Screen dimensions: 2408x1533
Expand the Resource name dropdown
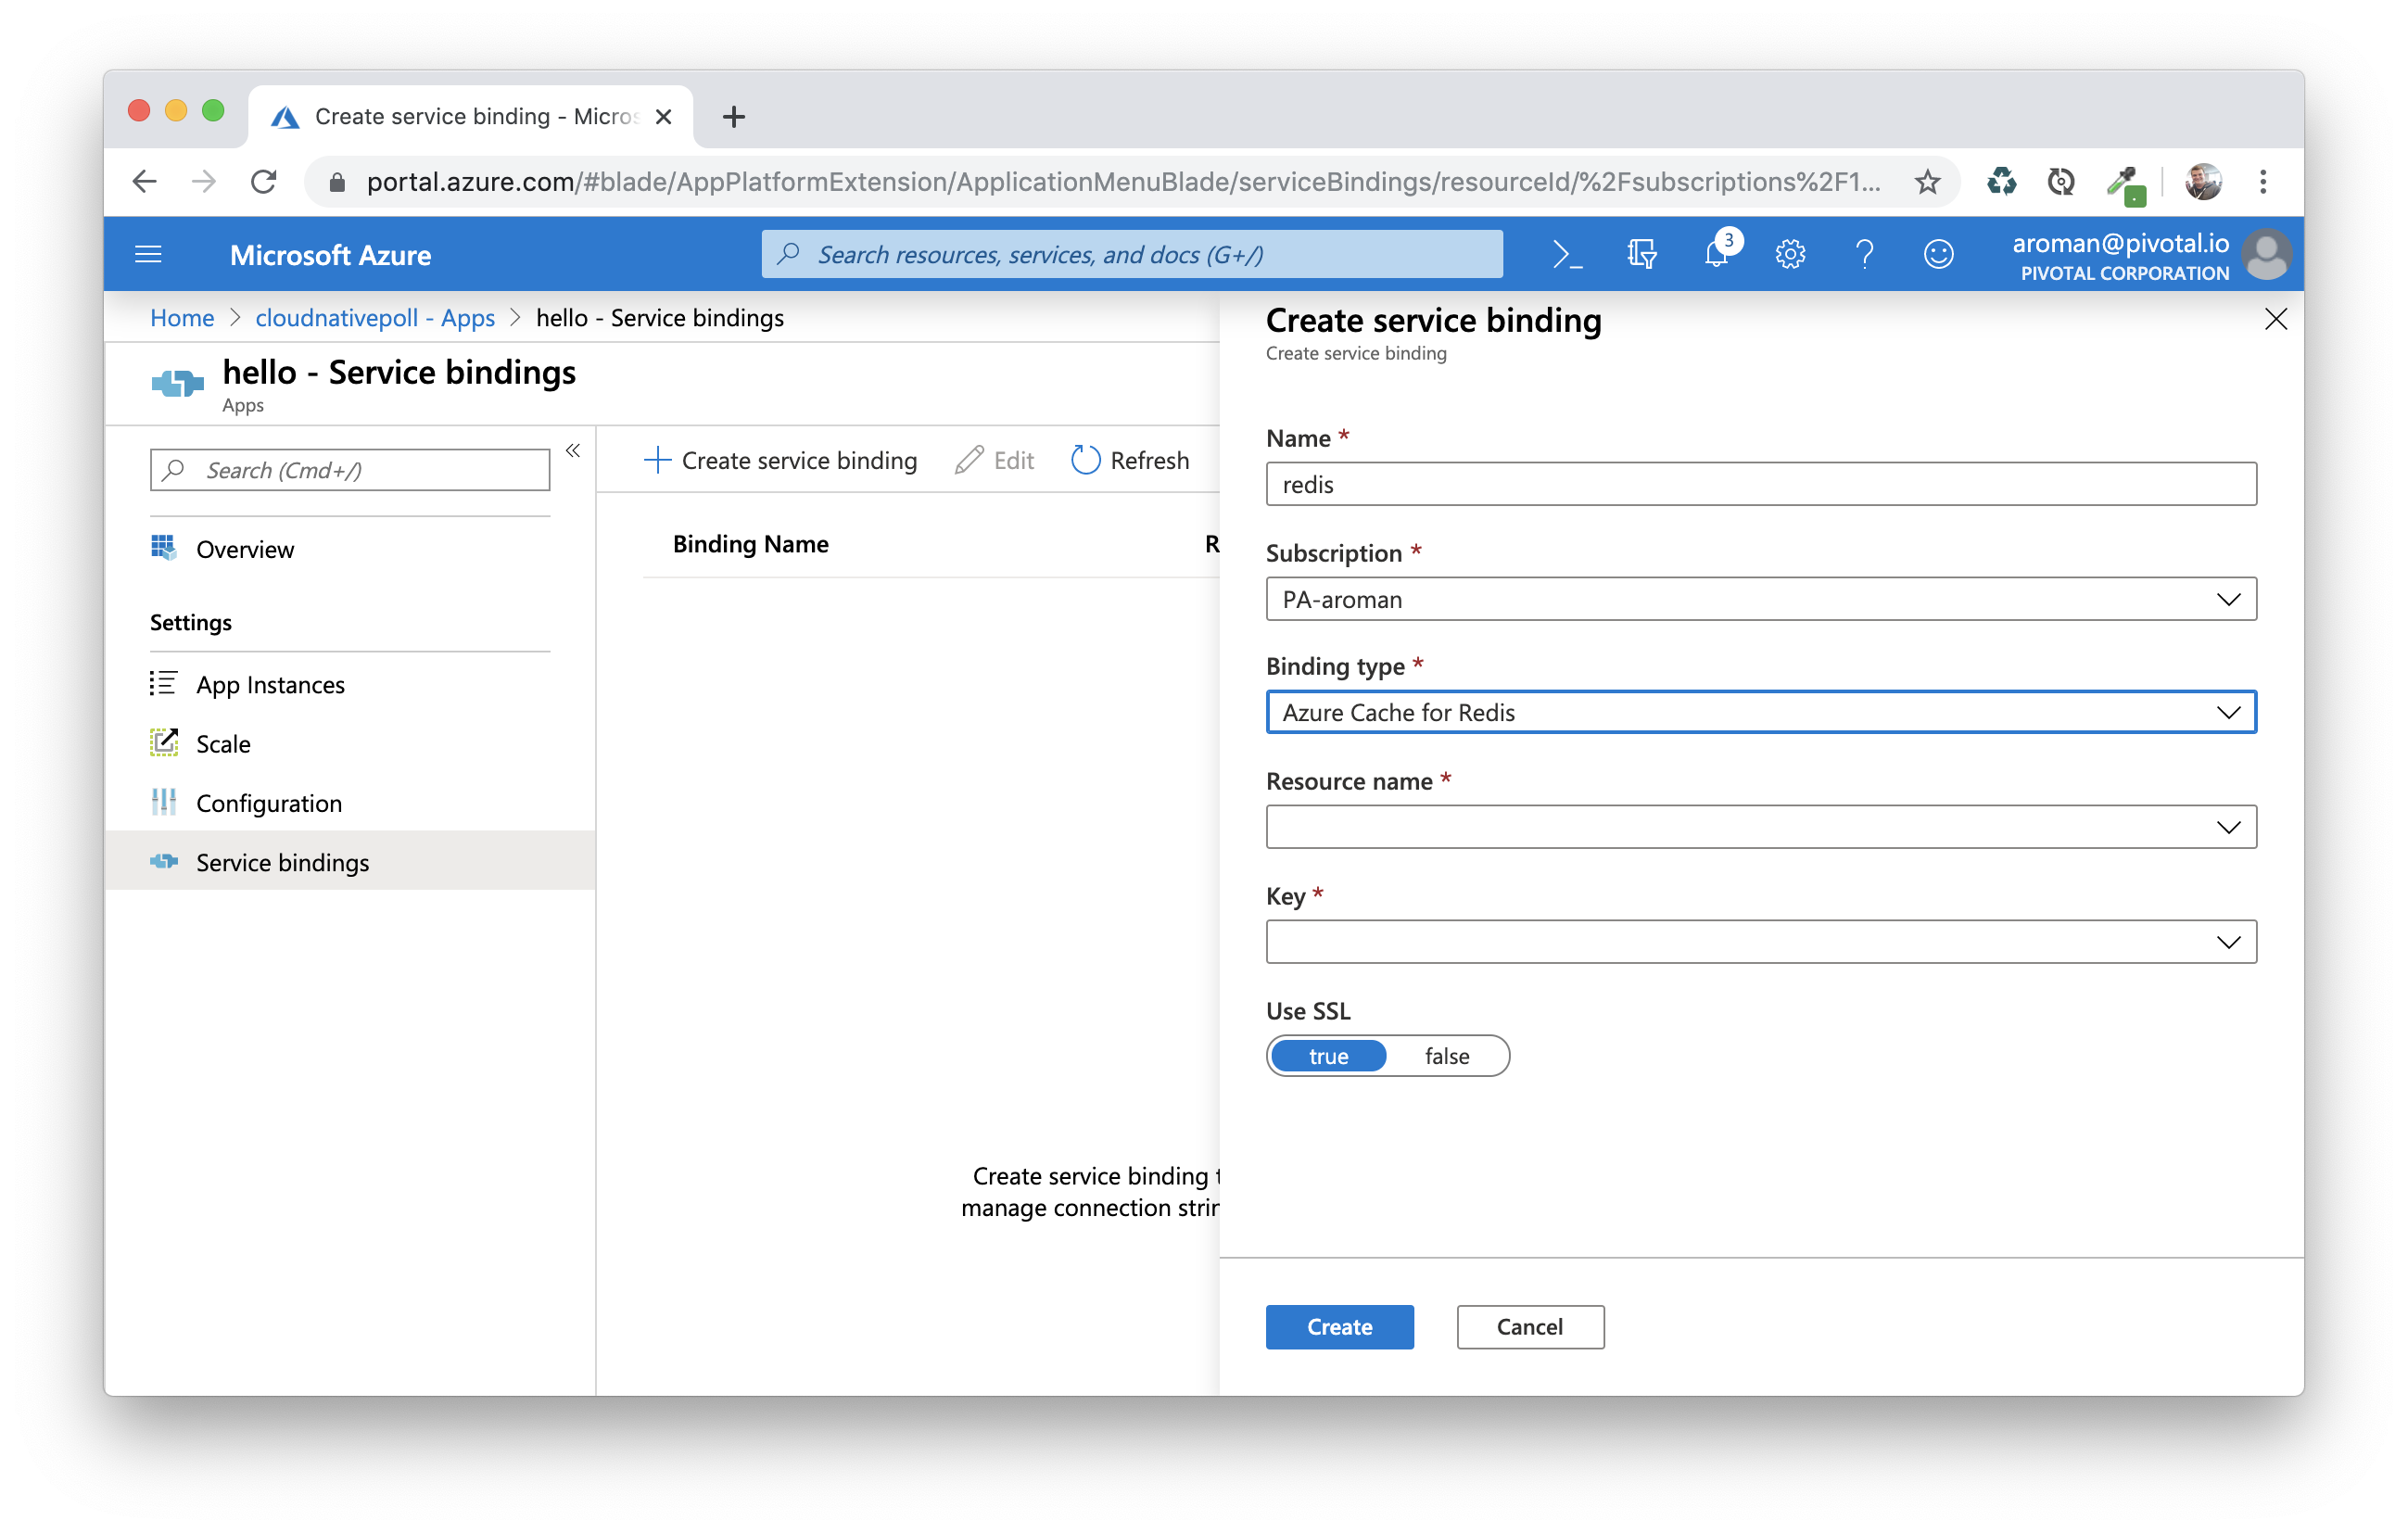(1760, 827)
